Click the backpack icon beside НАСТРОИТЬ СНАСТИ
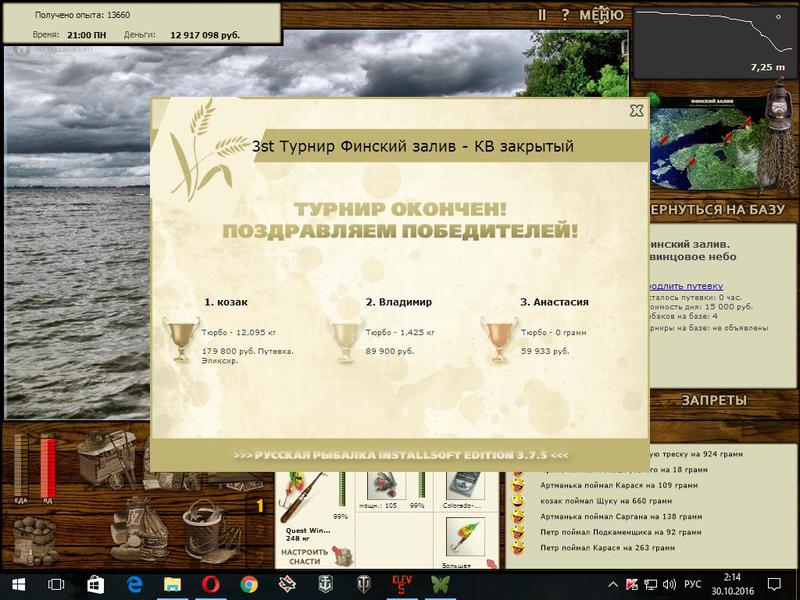The image size is (800, 600). click(x=343, y=556)
